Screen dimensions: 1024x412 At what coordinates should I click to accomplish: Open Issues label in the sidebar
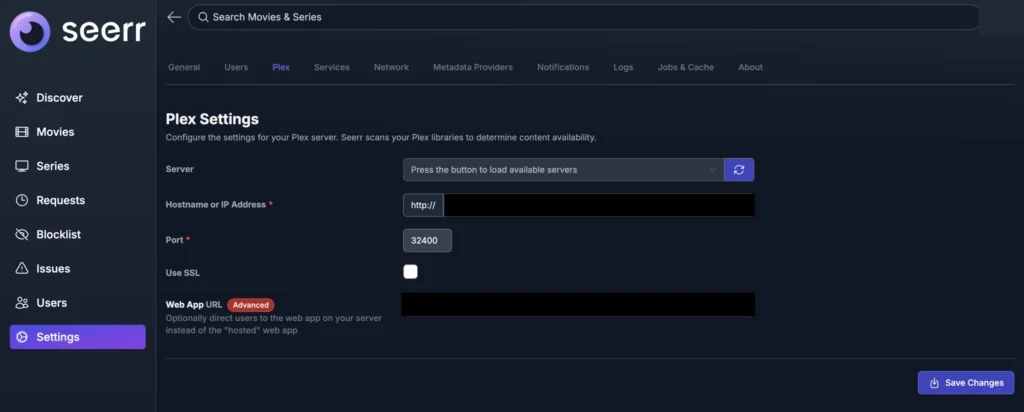pyautogui.click(x=54, y=268)
